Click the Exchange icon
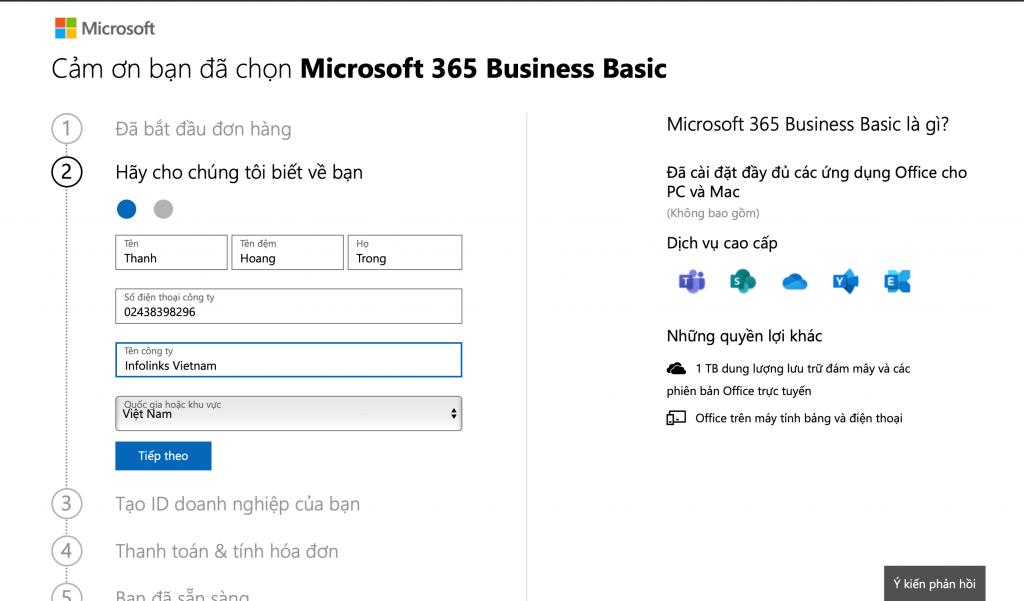 [897, 282]
